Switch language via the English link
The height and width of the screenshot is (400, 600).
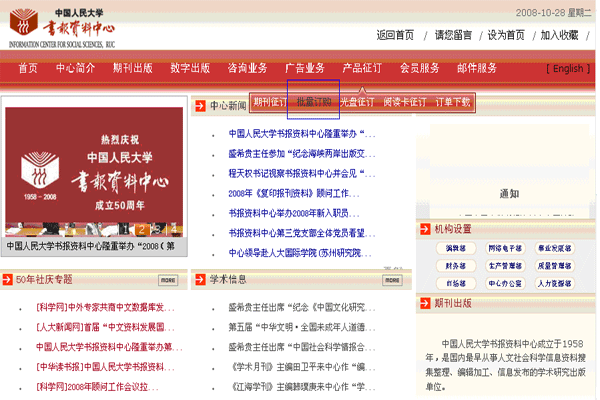568,69
